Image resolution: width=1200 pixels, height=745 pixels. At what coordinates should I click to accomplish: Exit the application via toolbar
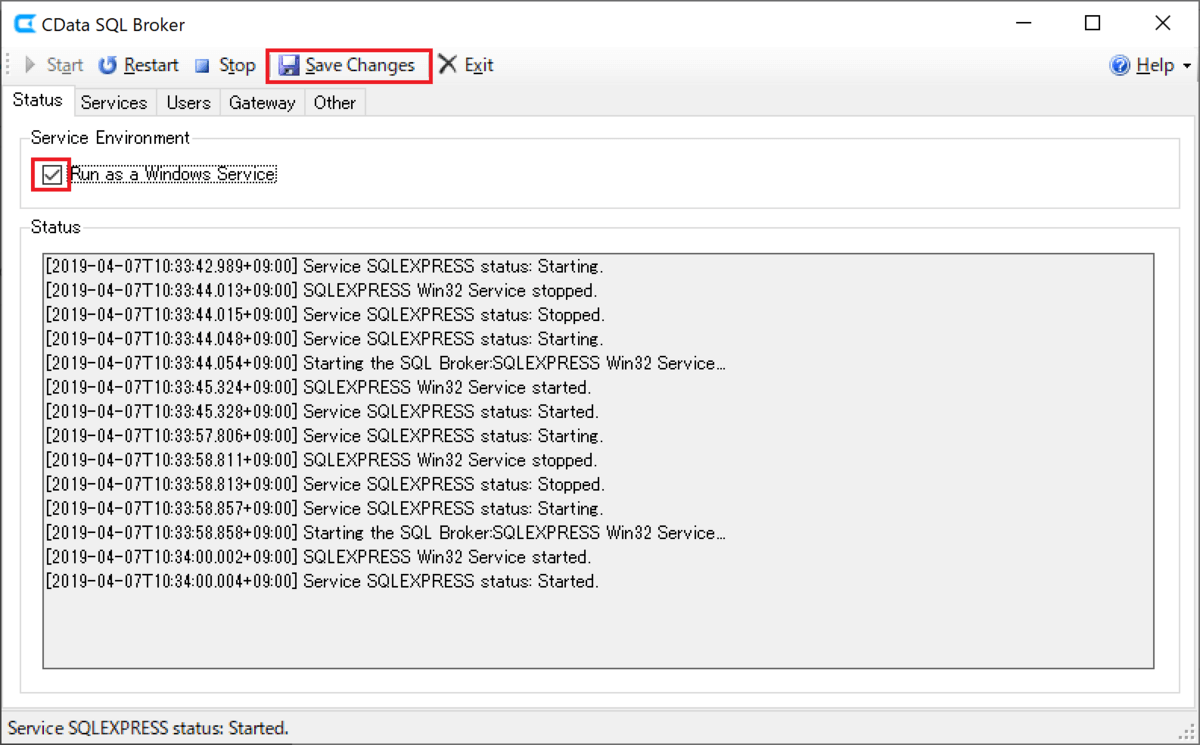tap(467, 65)
